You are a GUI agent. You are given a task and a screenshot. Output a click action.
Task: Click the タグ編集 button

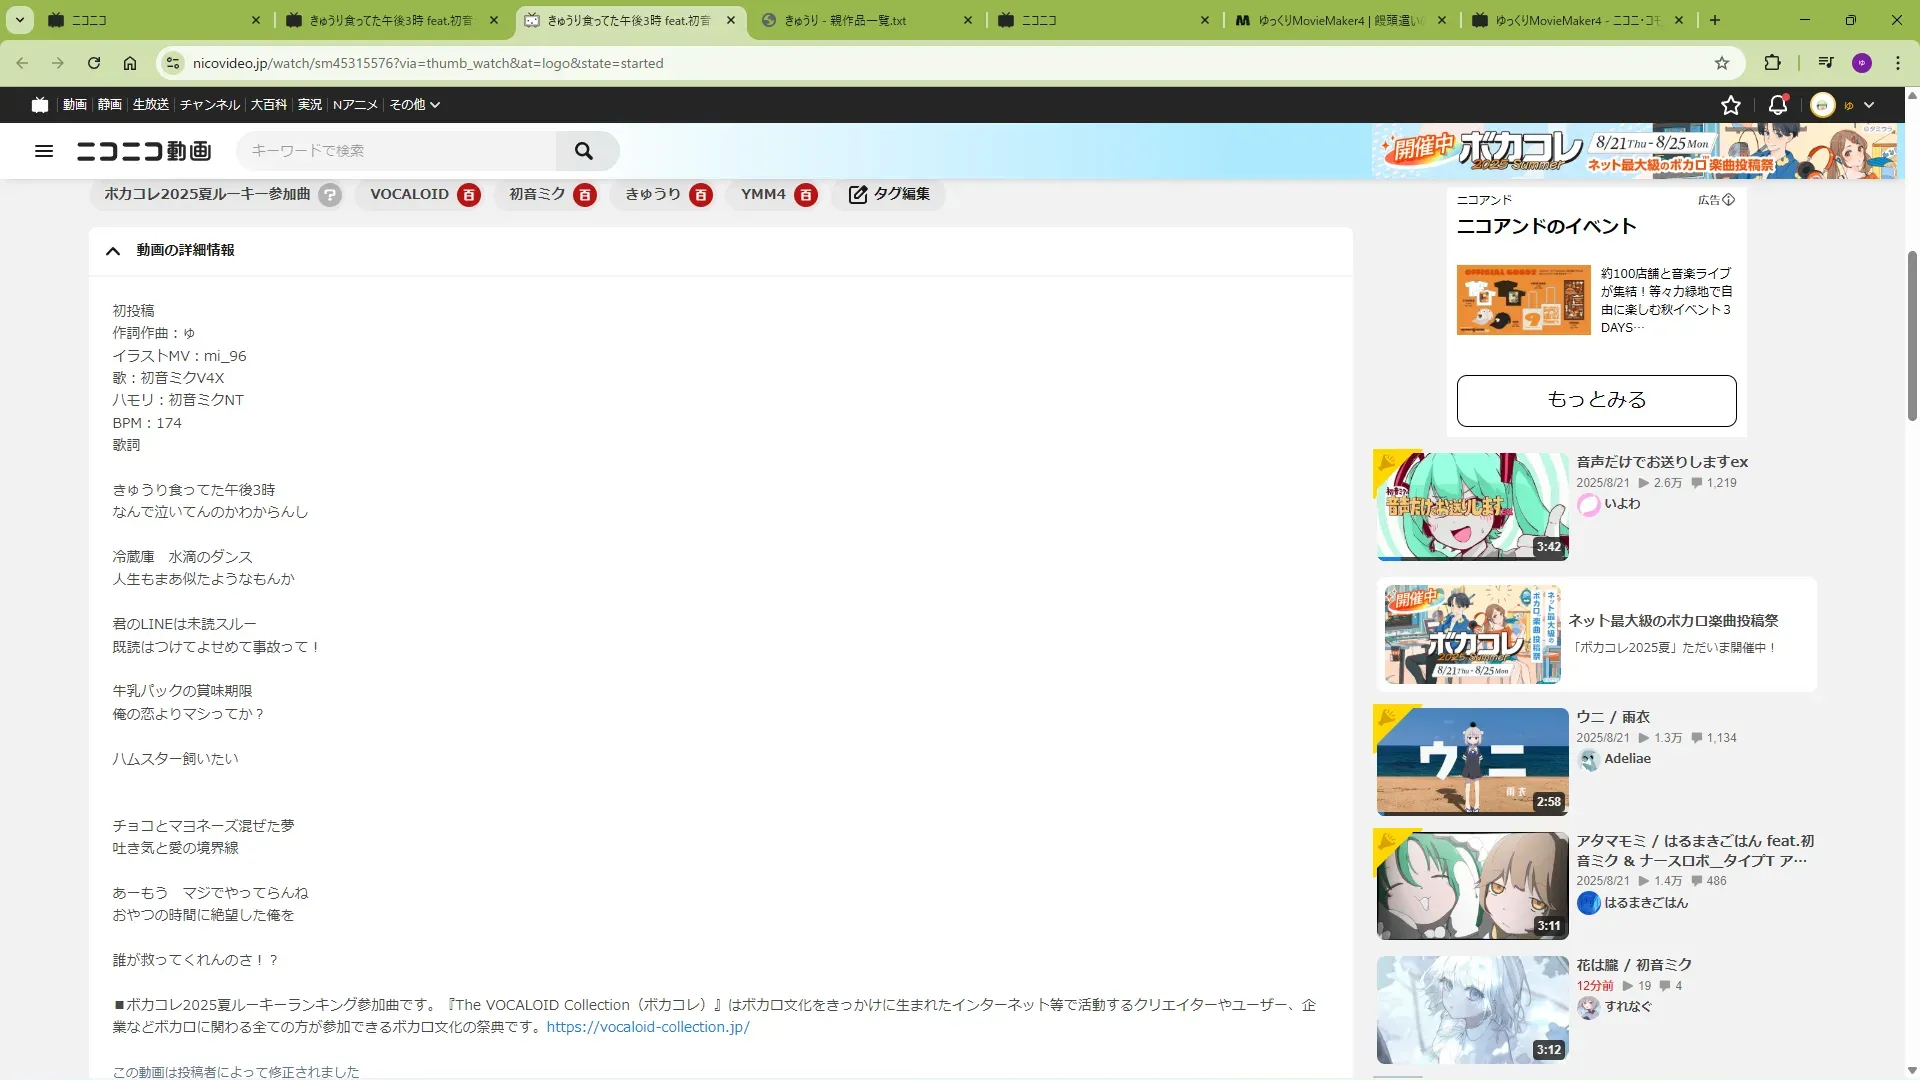point(889,195)
